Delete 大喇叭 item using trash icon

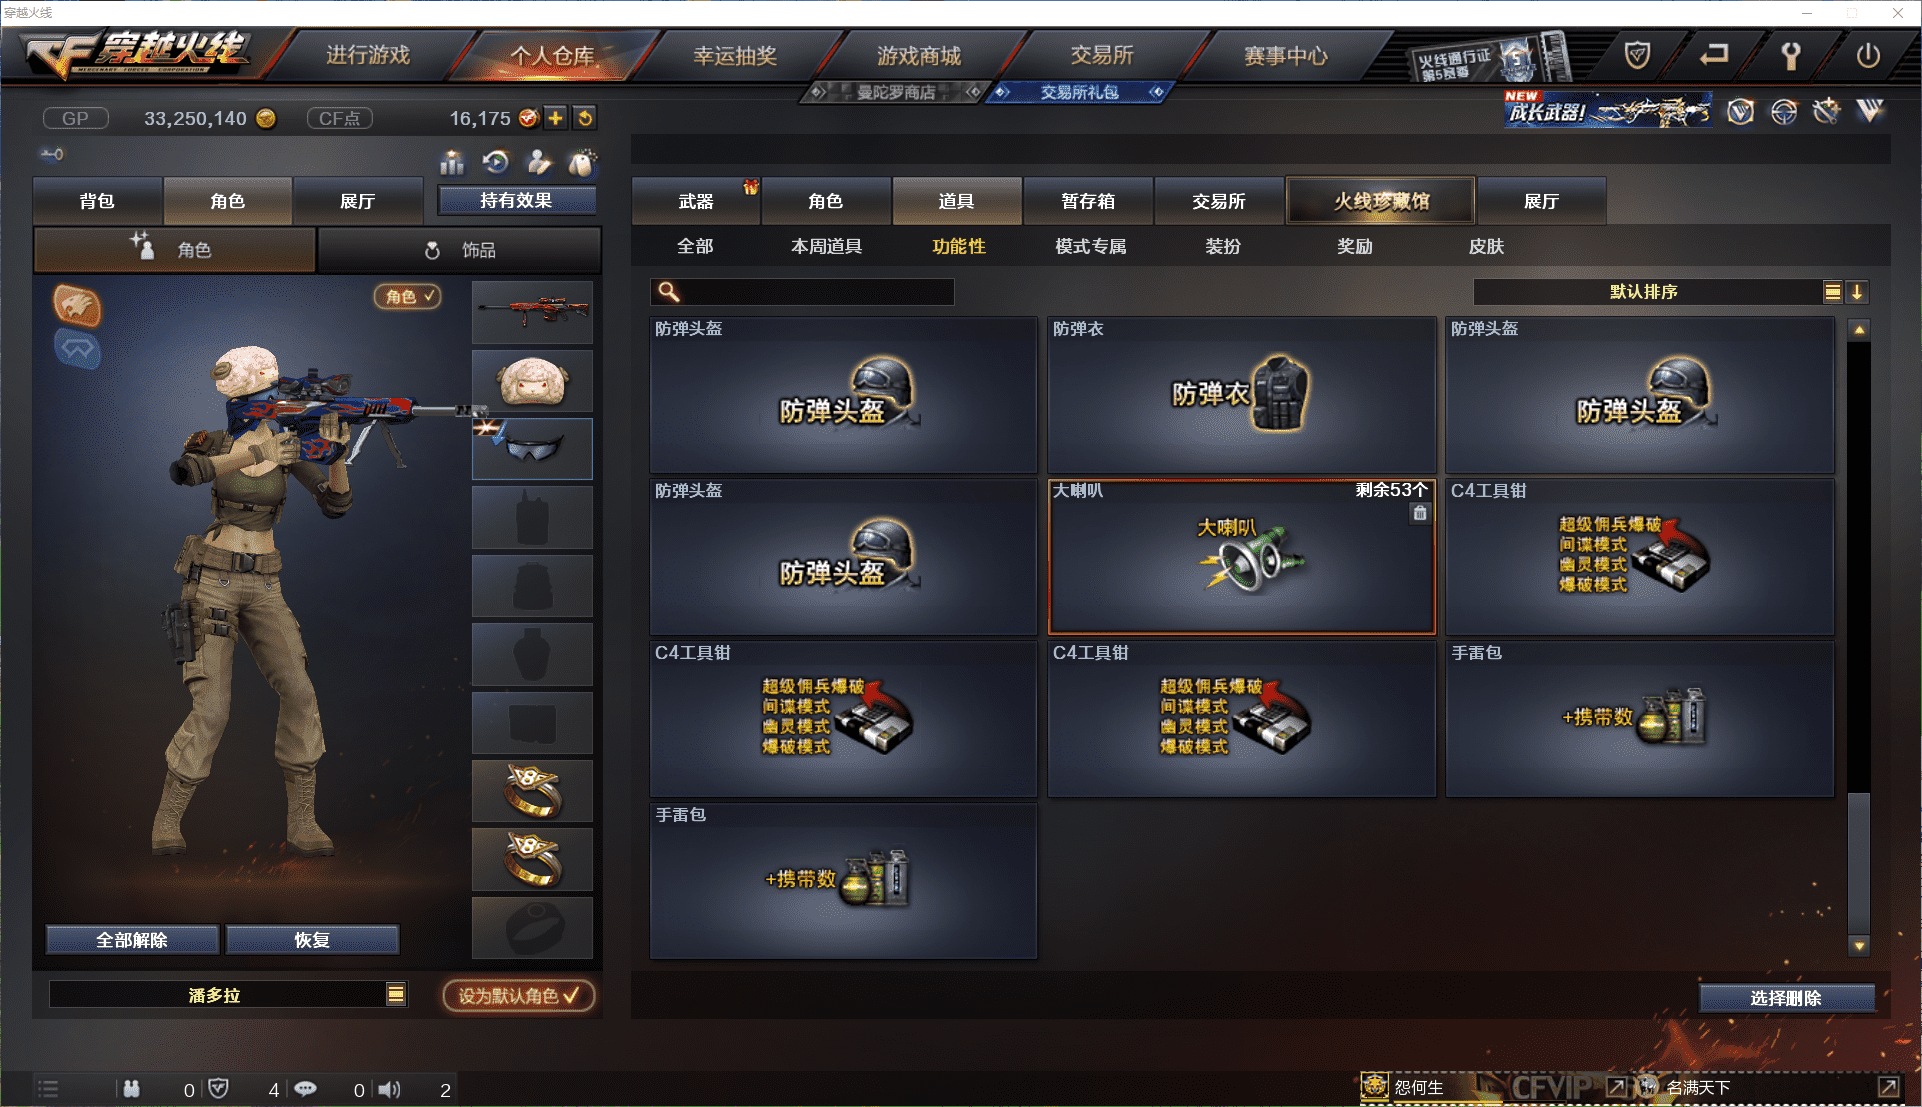pos(1420,513)
